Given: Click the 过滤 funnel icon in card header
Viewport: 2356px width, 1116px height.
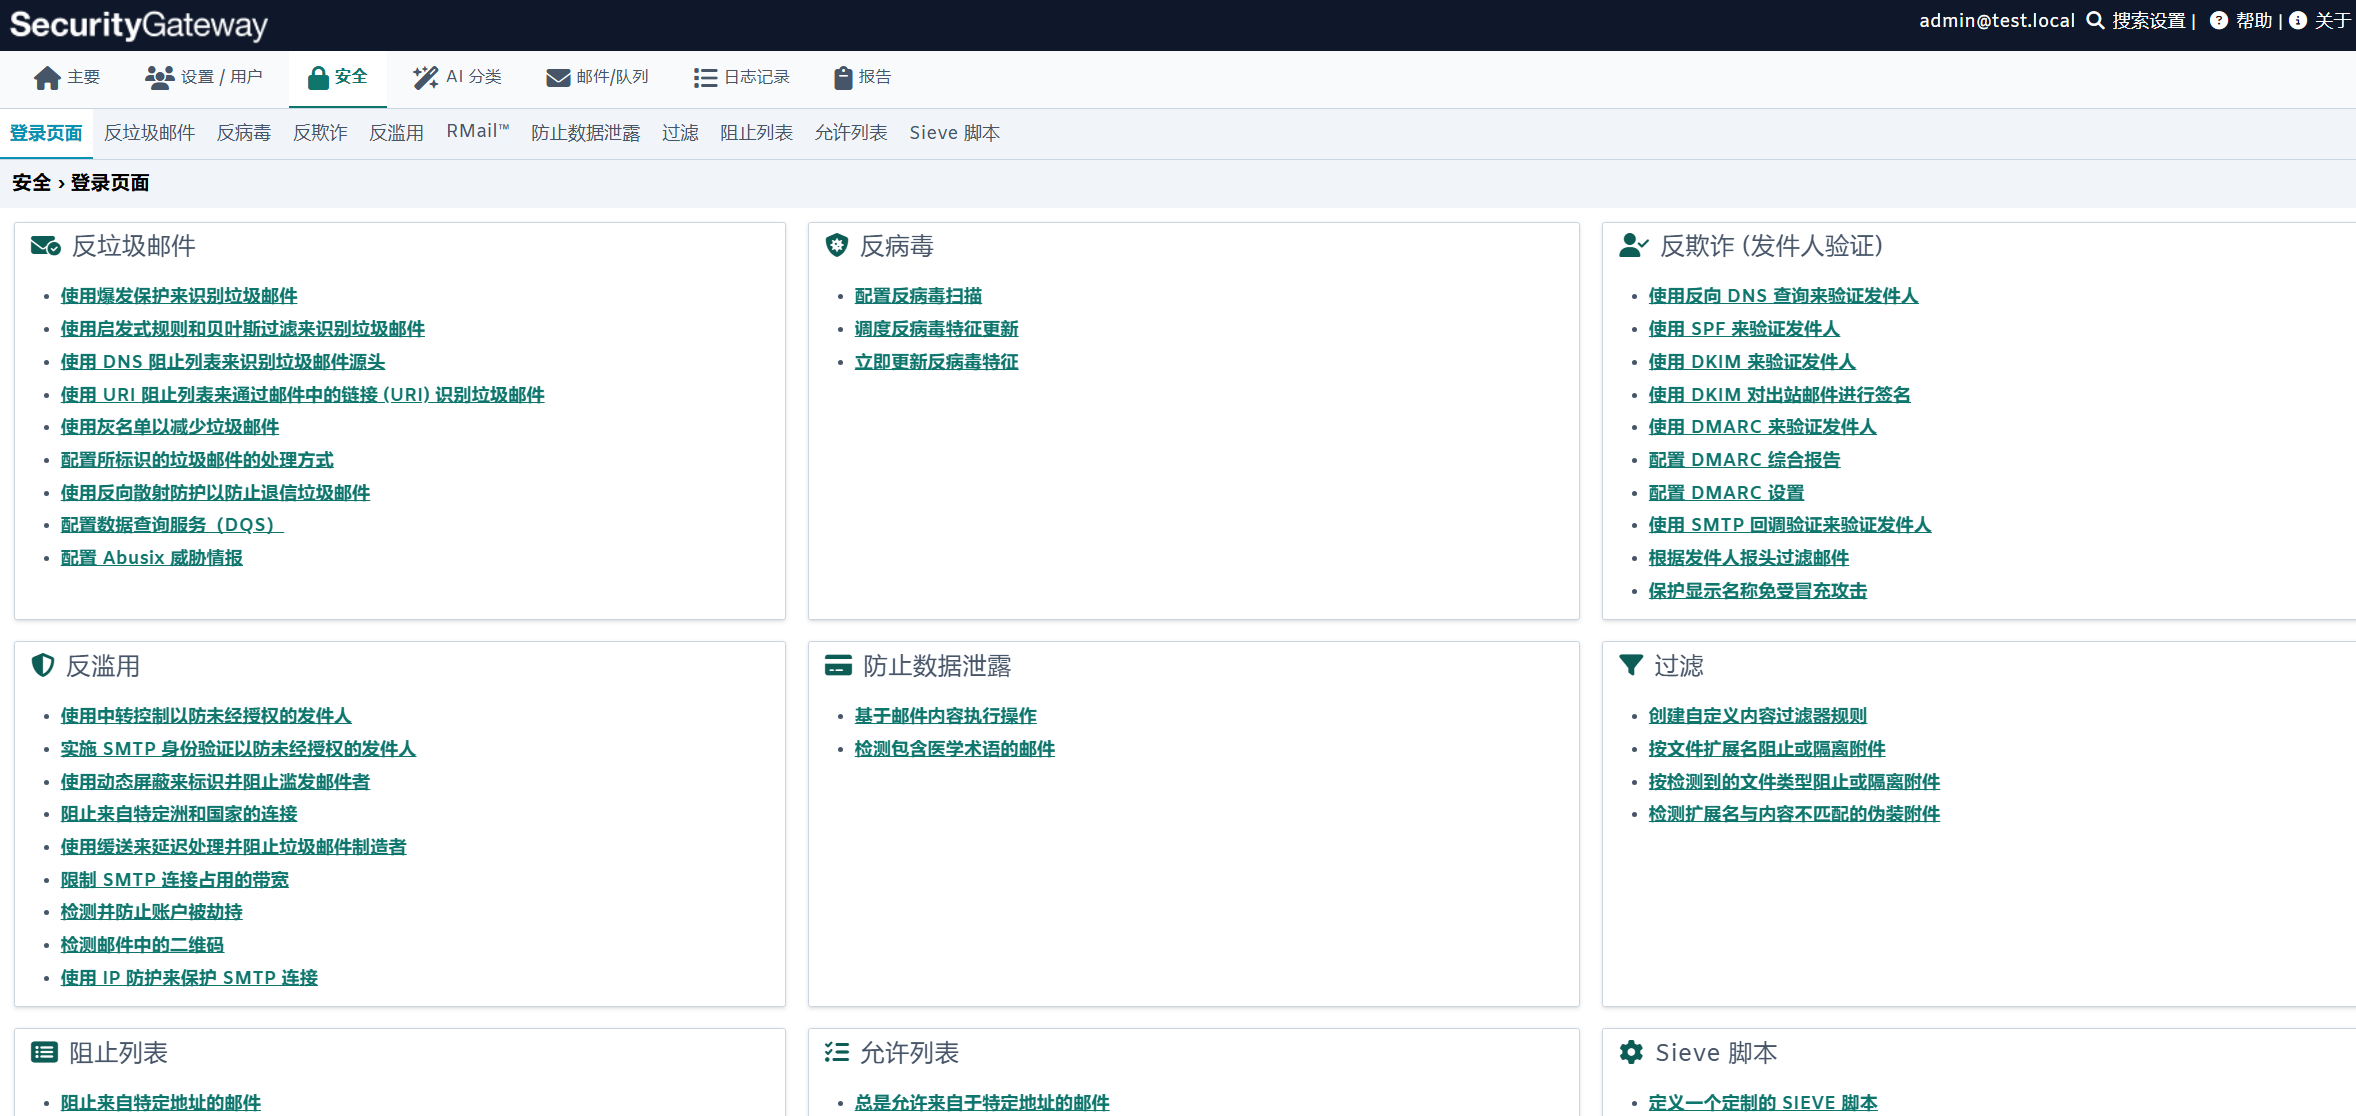Looking at the screenshot, I should [1631, 665].
